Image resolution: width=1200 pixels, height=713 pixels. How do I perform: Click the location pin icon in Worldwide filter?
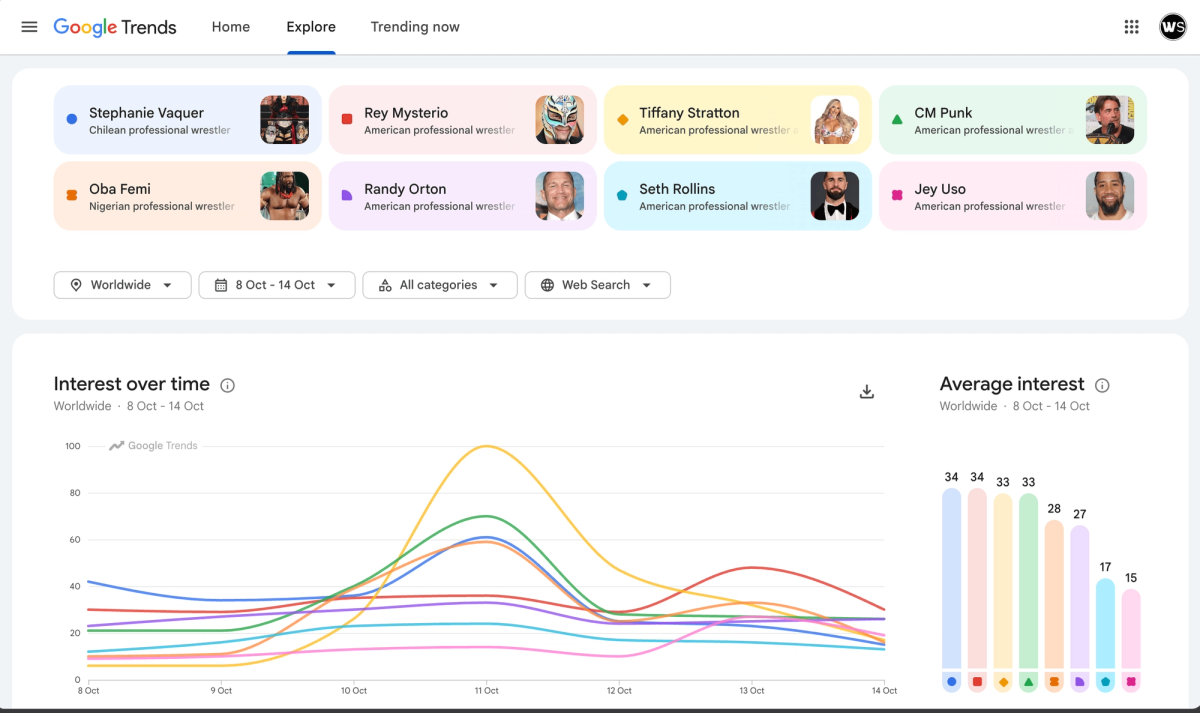tap(76, 285)
